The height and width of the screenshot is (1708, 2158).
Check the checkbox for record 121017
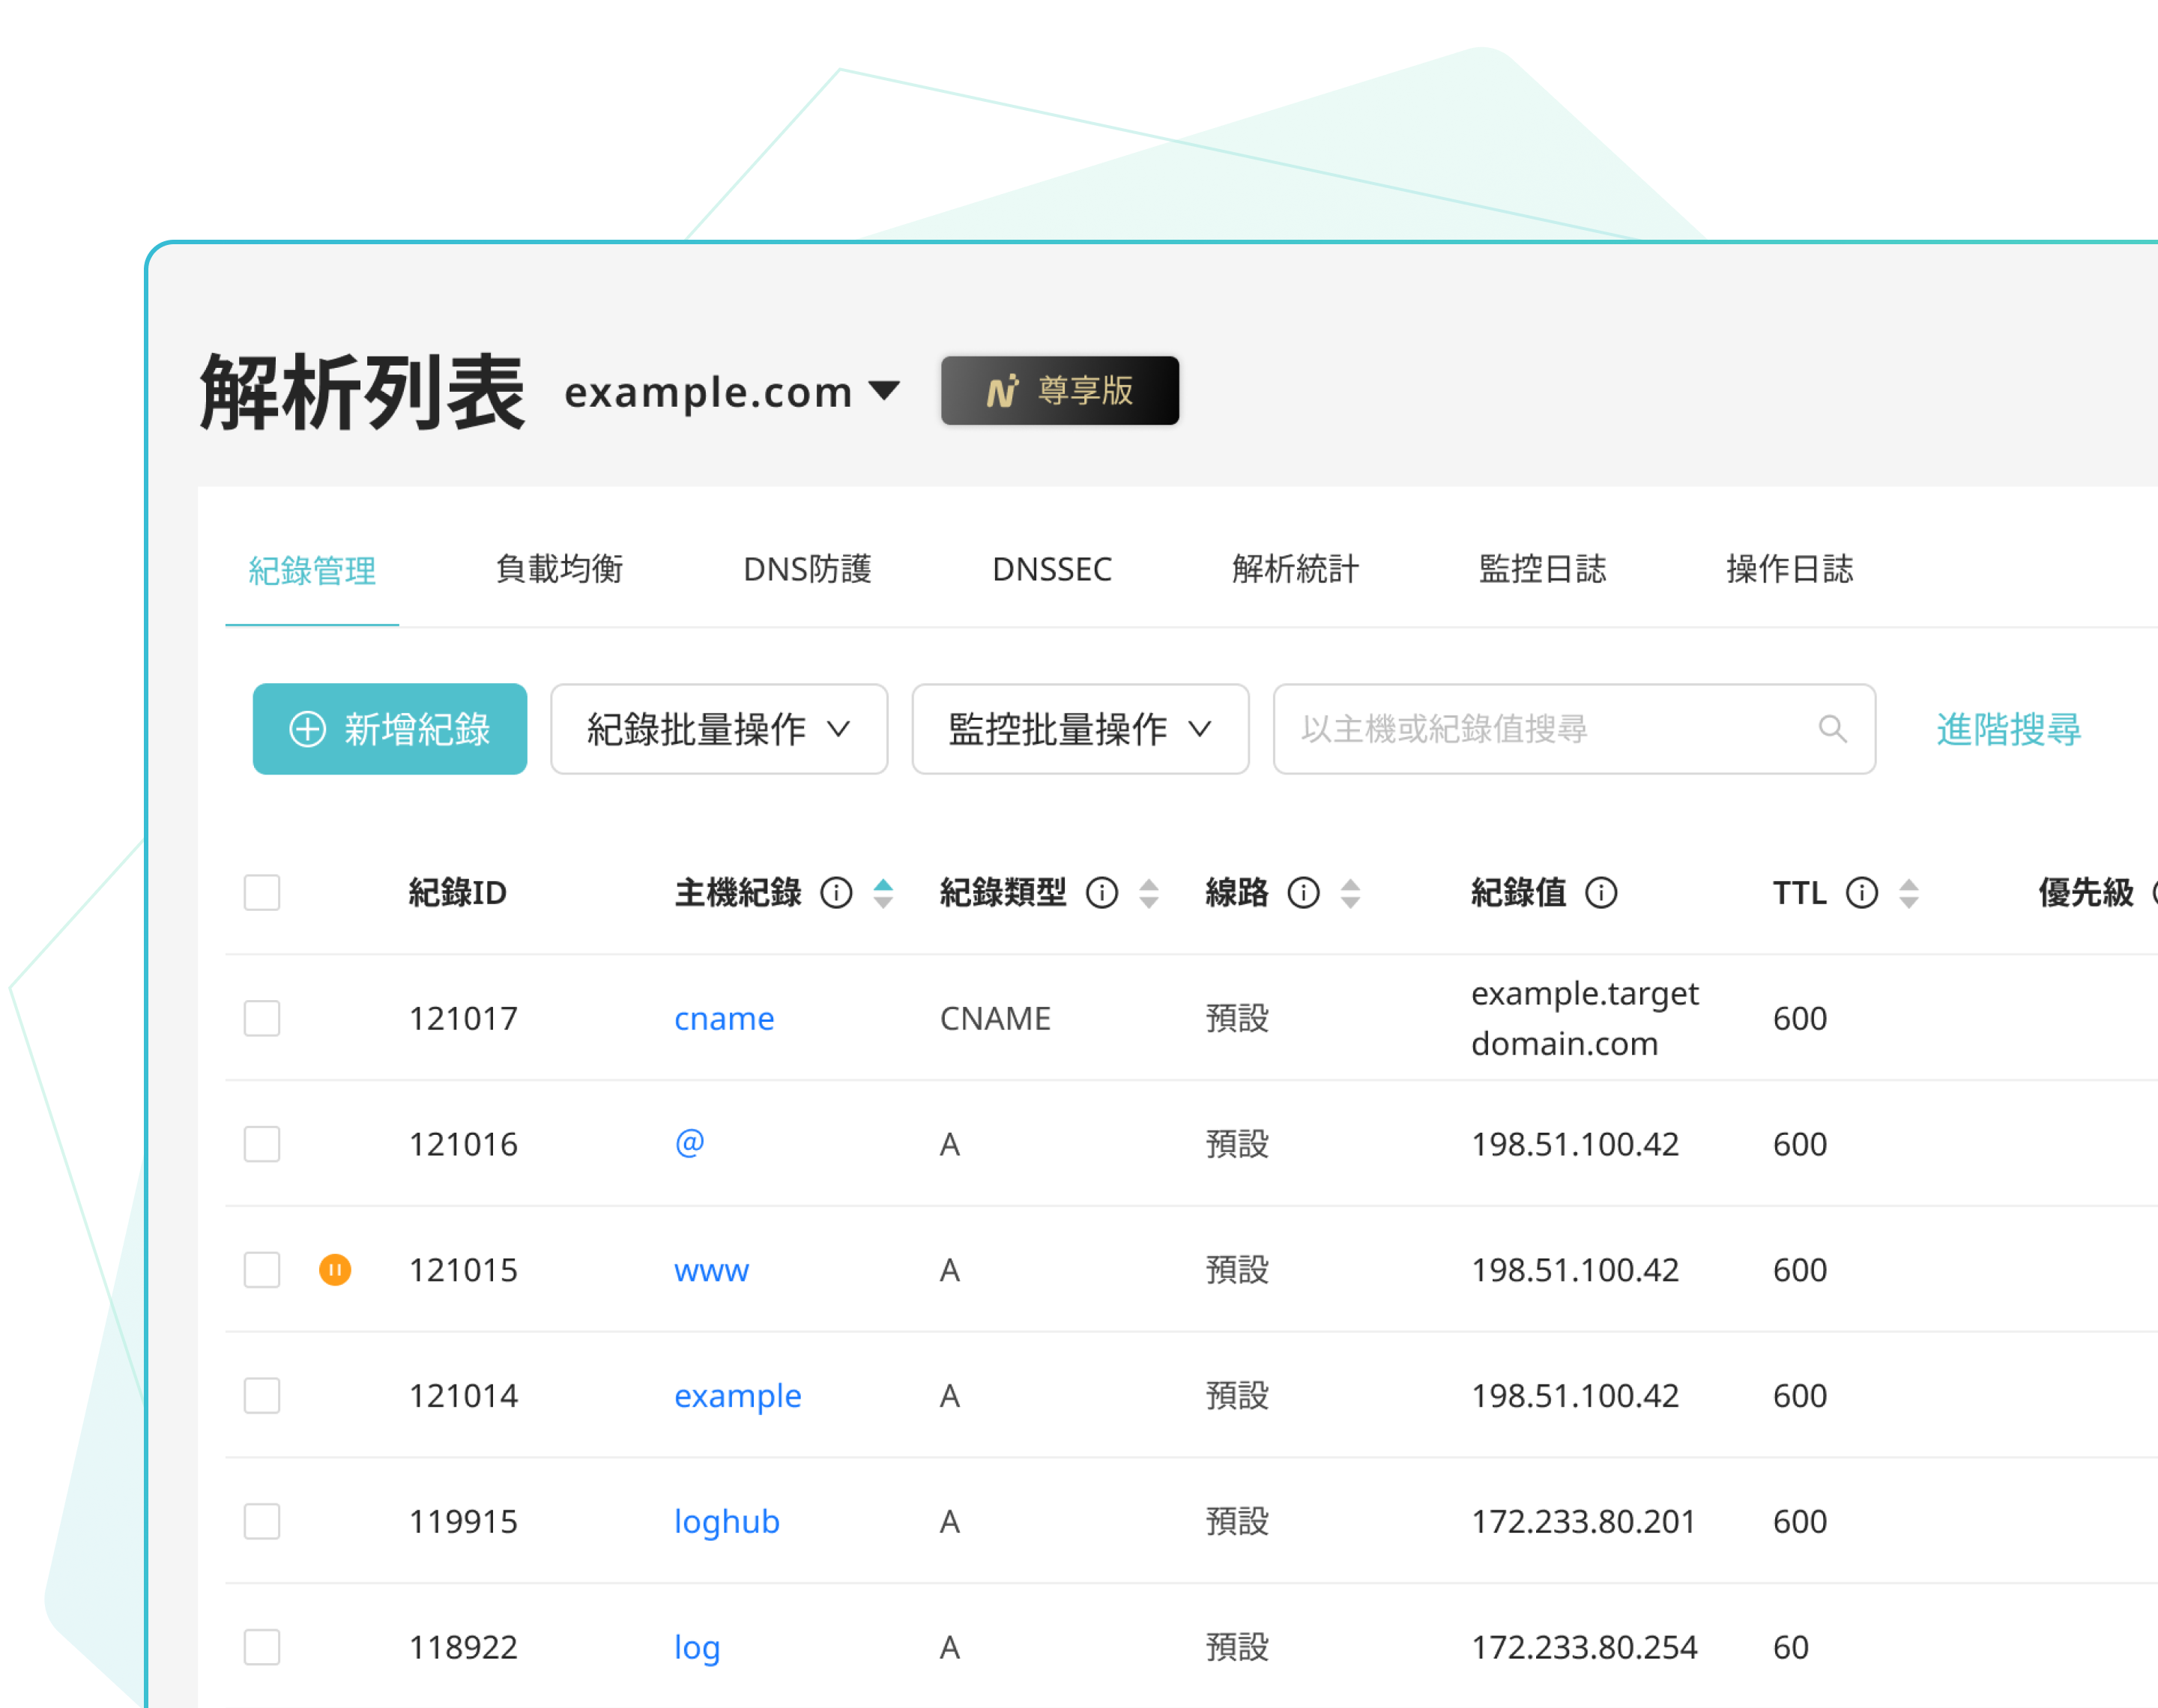pyautogui.click(x=262, y=1018)
